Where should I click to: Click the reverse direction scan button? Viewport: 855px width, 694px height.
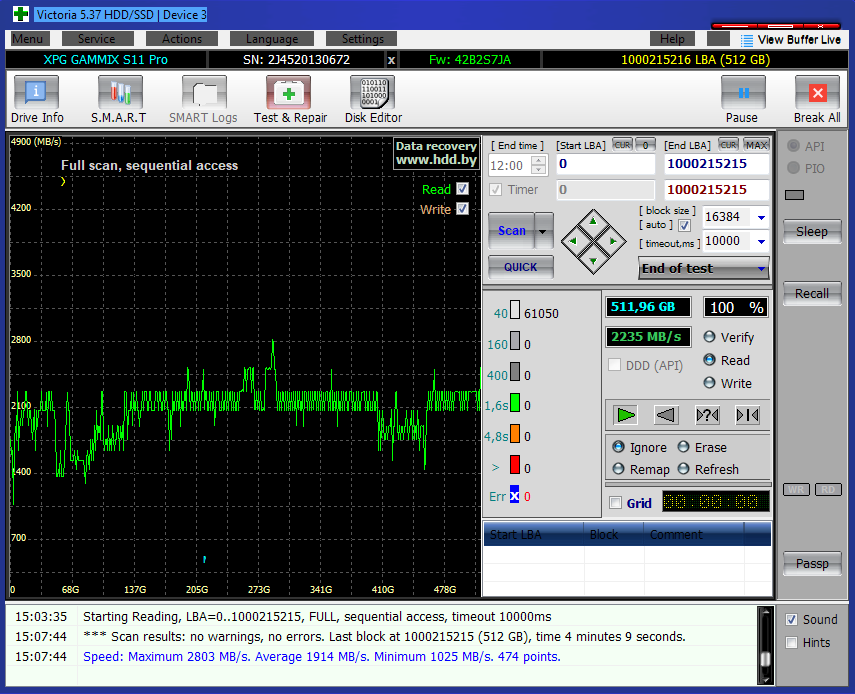click(x=666, y=415)
